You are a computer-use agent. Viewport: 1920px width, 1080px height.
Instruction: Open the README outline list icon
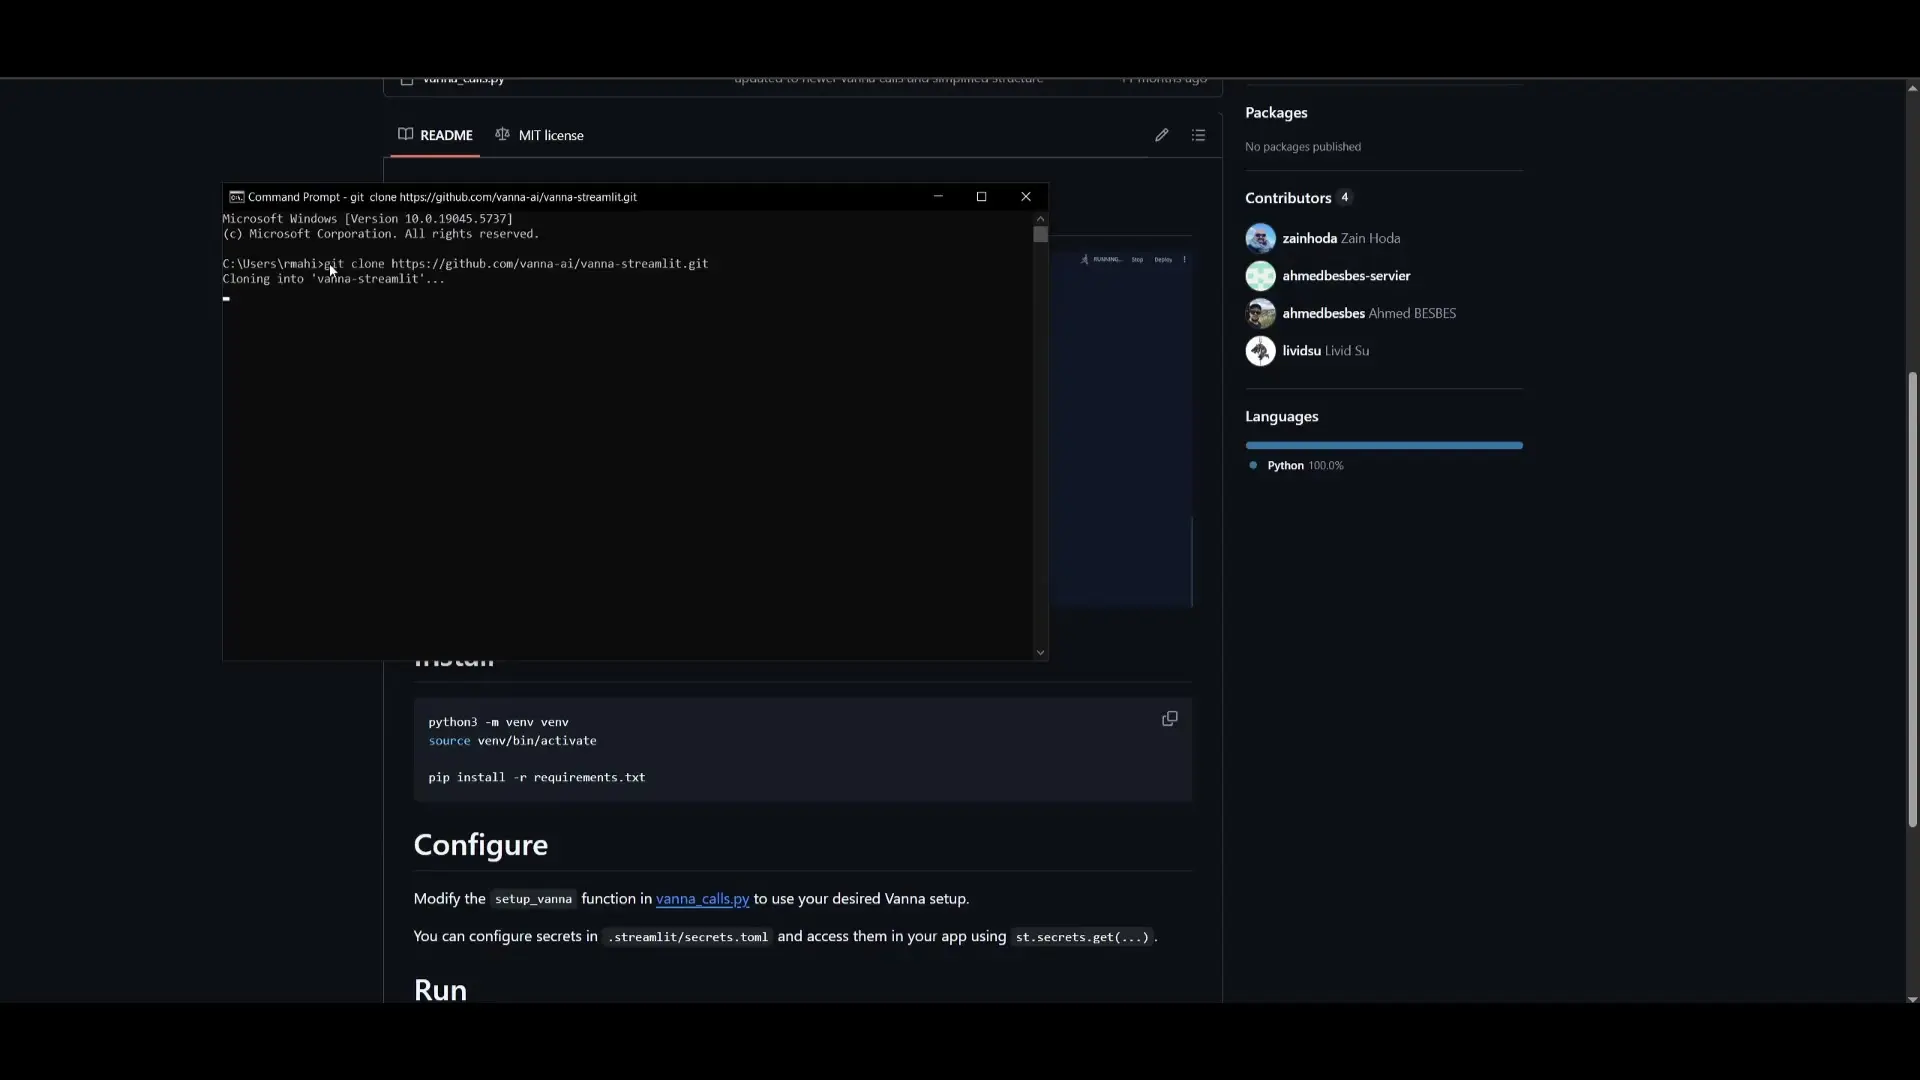pos(1198,135)
